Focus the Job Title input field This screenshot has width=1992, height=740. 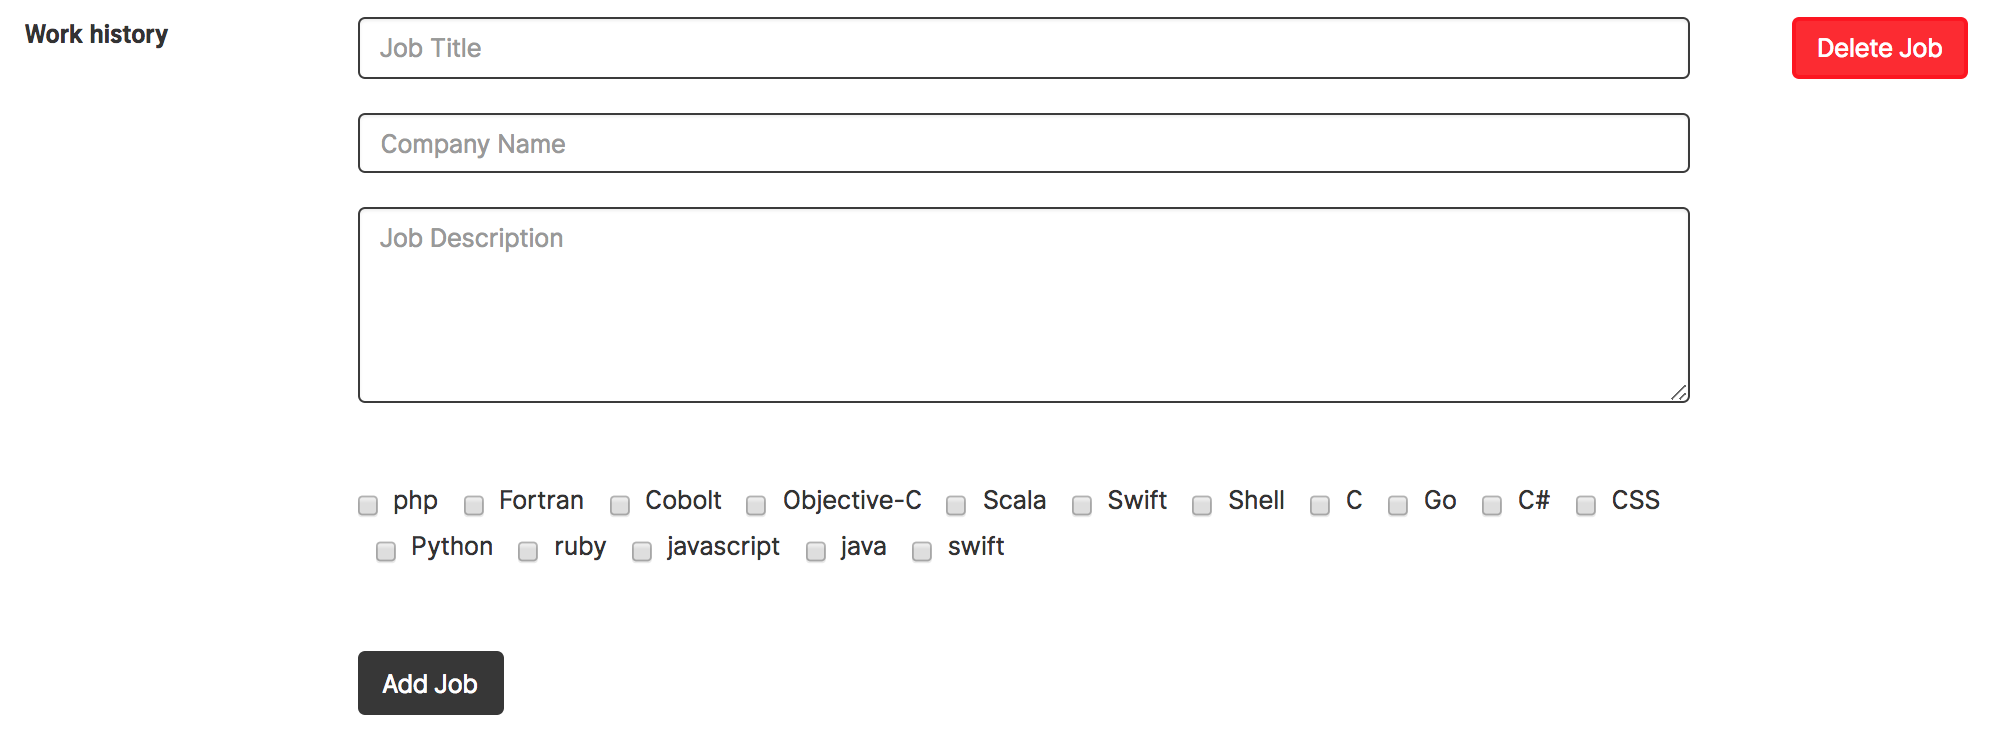[1023, 48]
